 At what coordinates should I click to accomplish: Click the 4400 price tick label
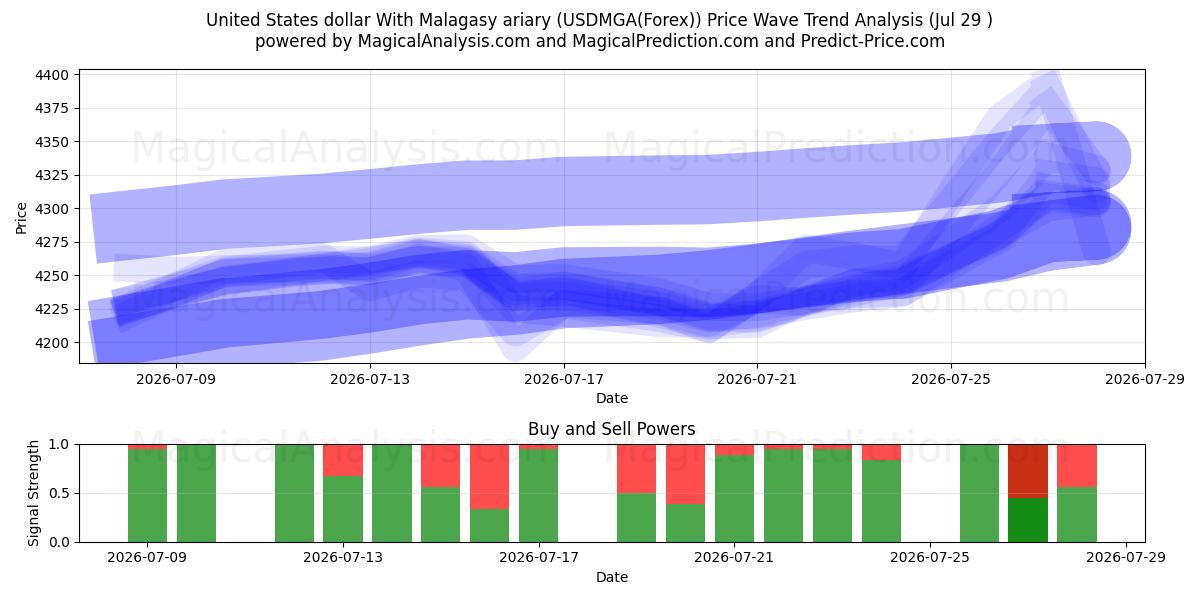(x=52, y=75)
